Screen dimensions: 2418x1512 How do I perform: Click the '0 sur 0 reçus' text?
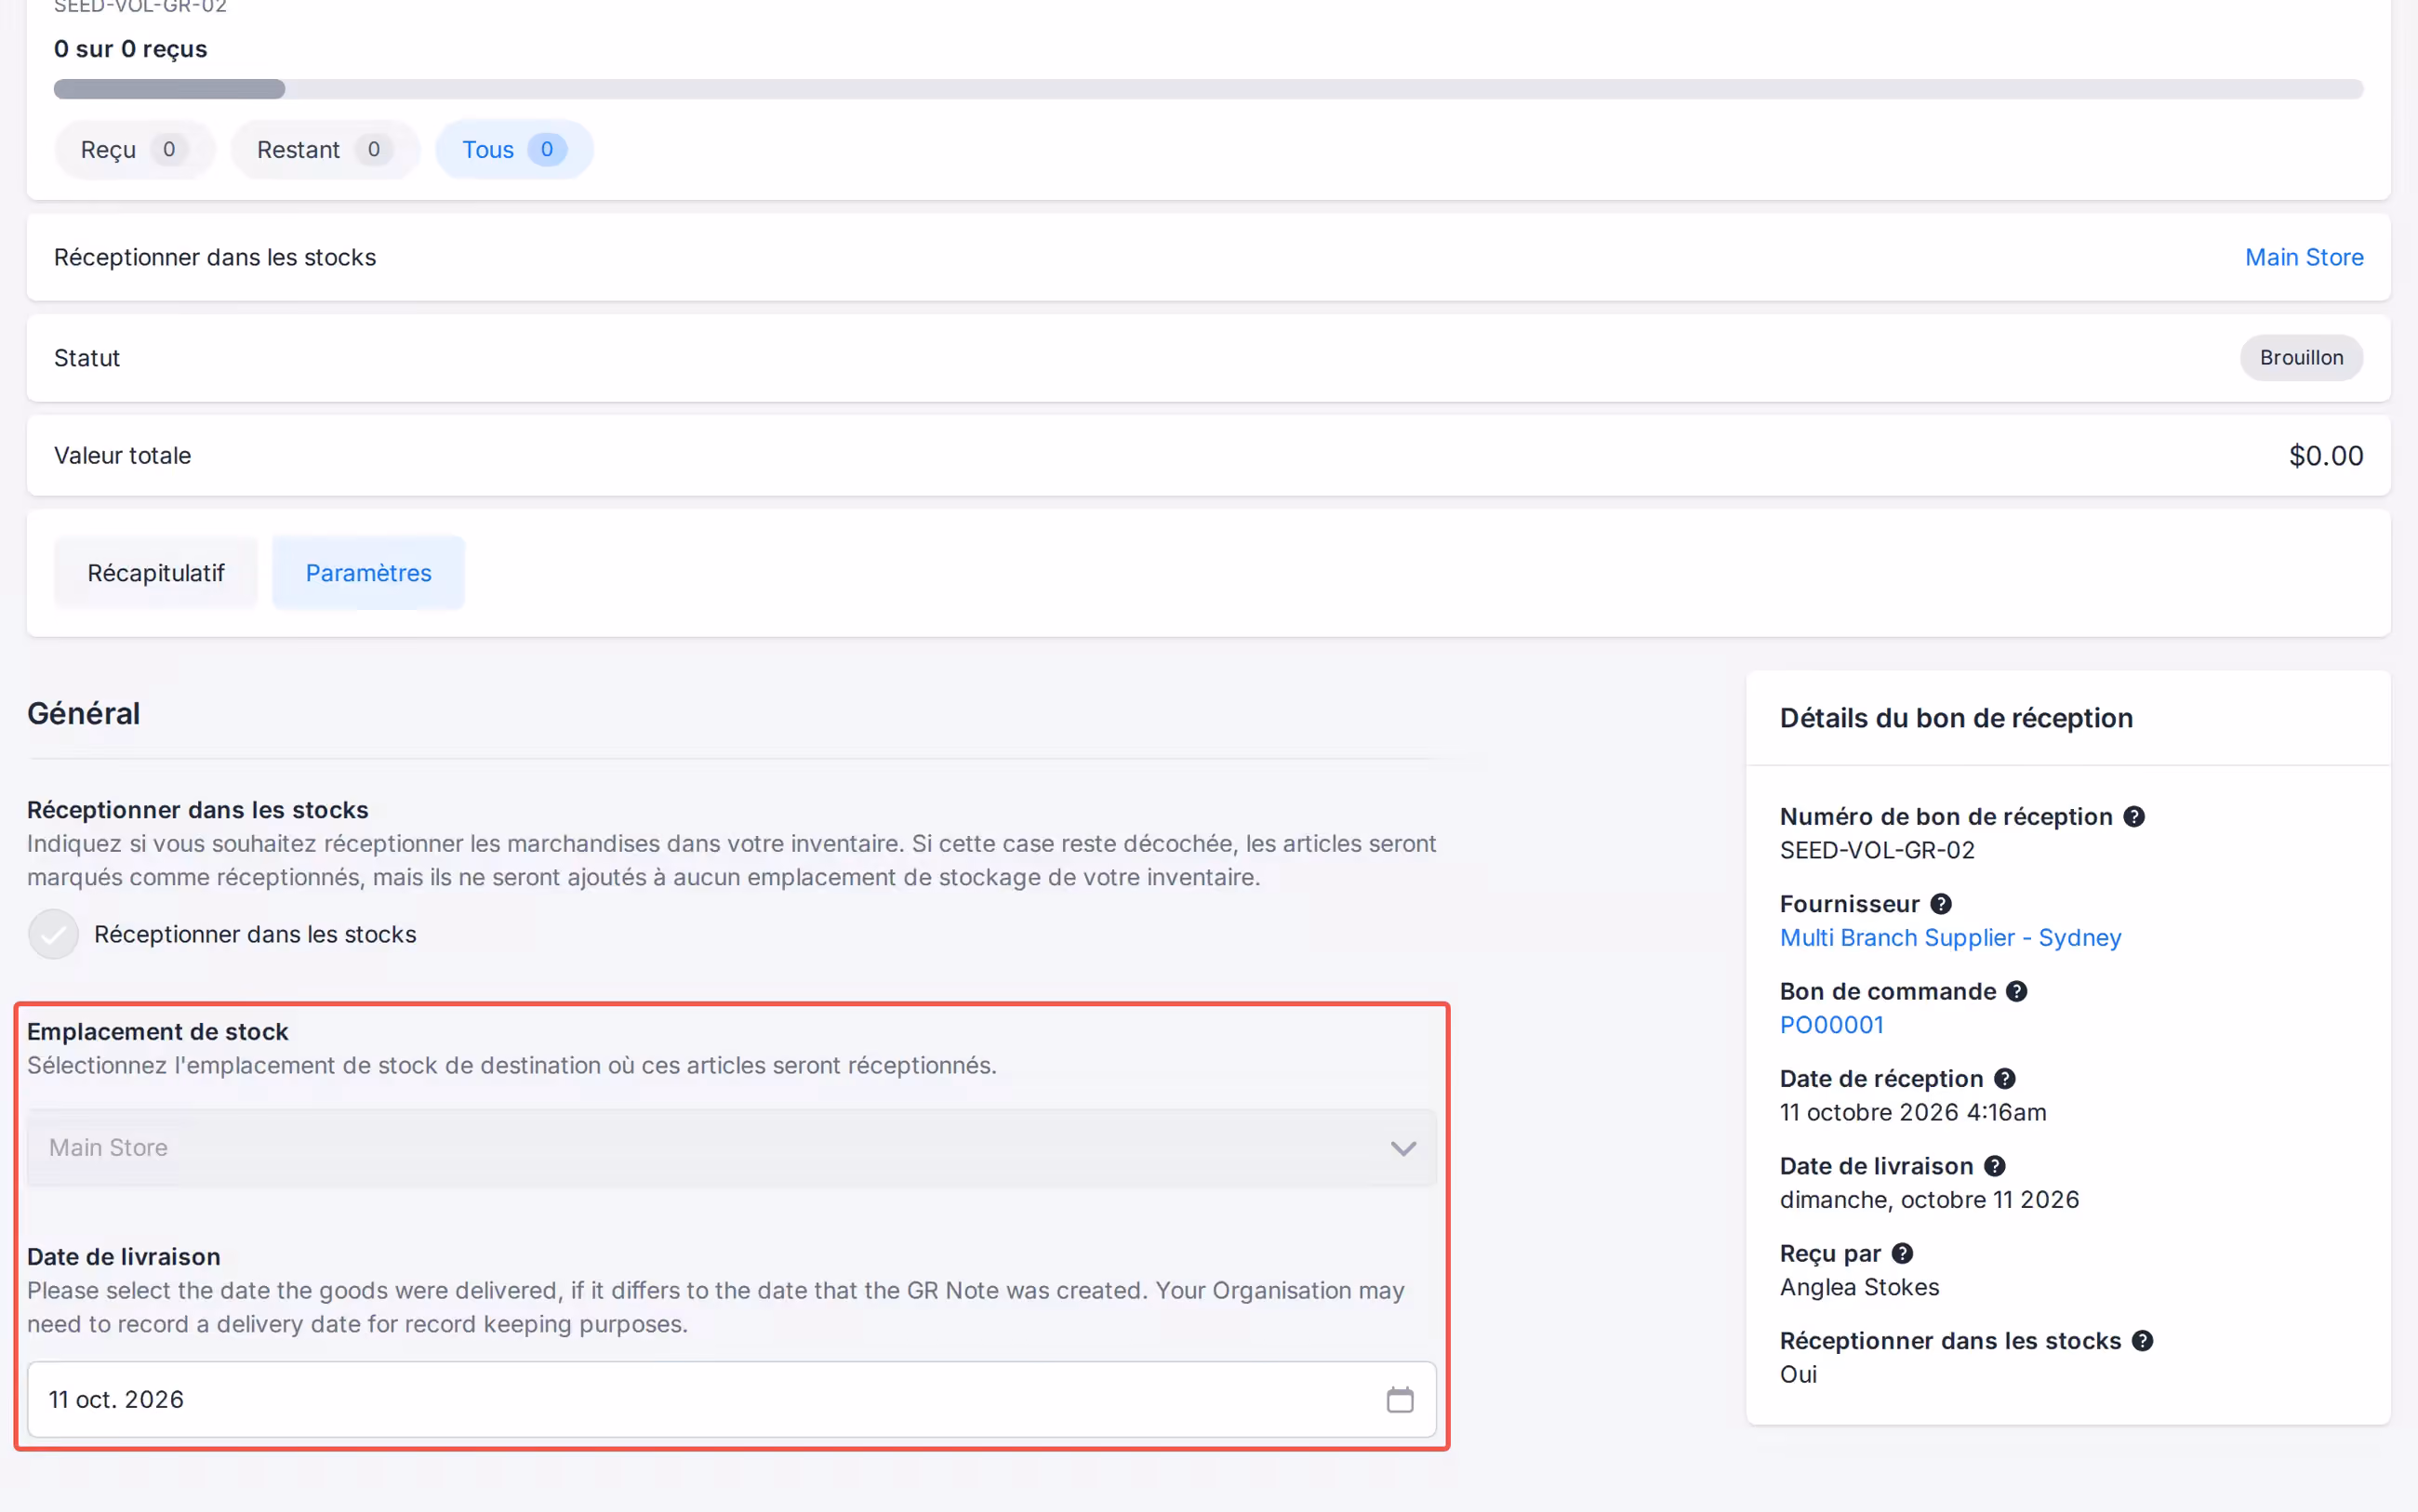pyautogui.click(x=131, y=49)
